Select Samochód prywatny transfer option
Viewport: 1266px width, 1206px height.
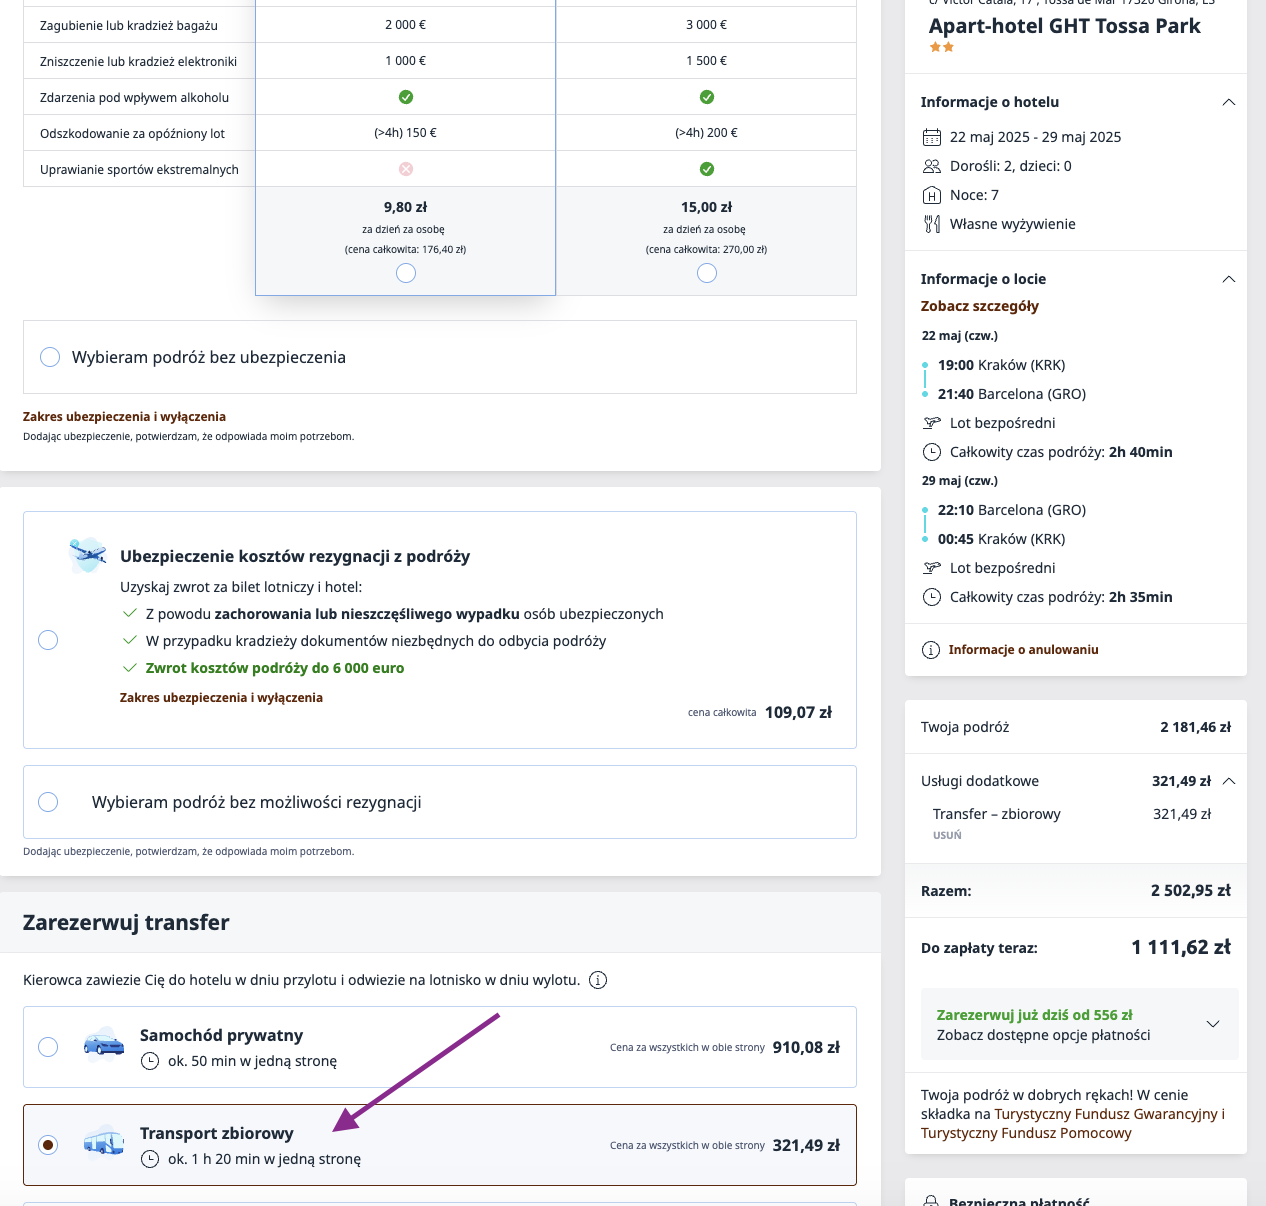click(48, 1047)
